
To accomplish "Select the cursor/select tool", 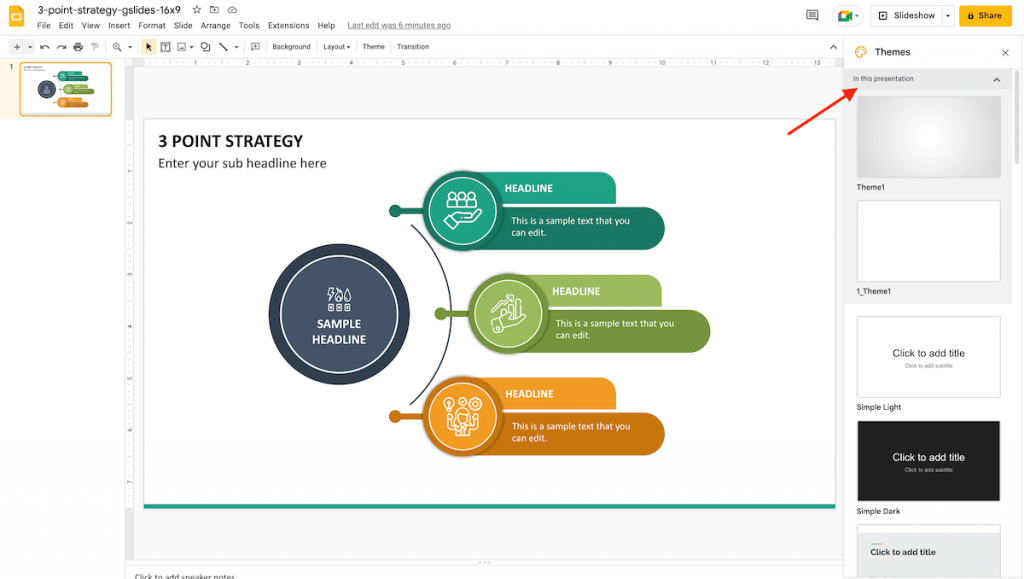I will 148,46.
